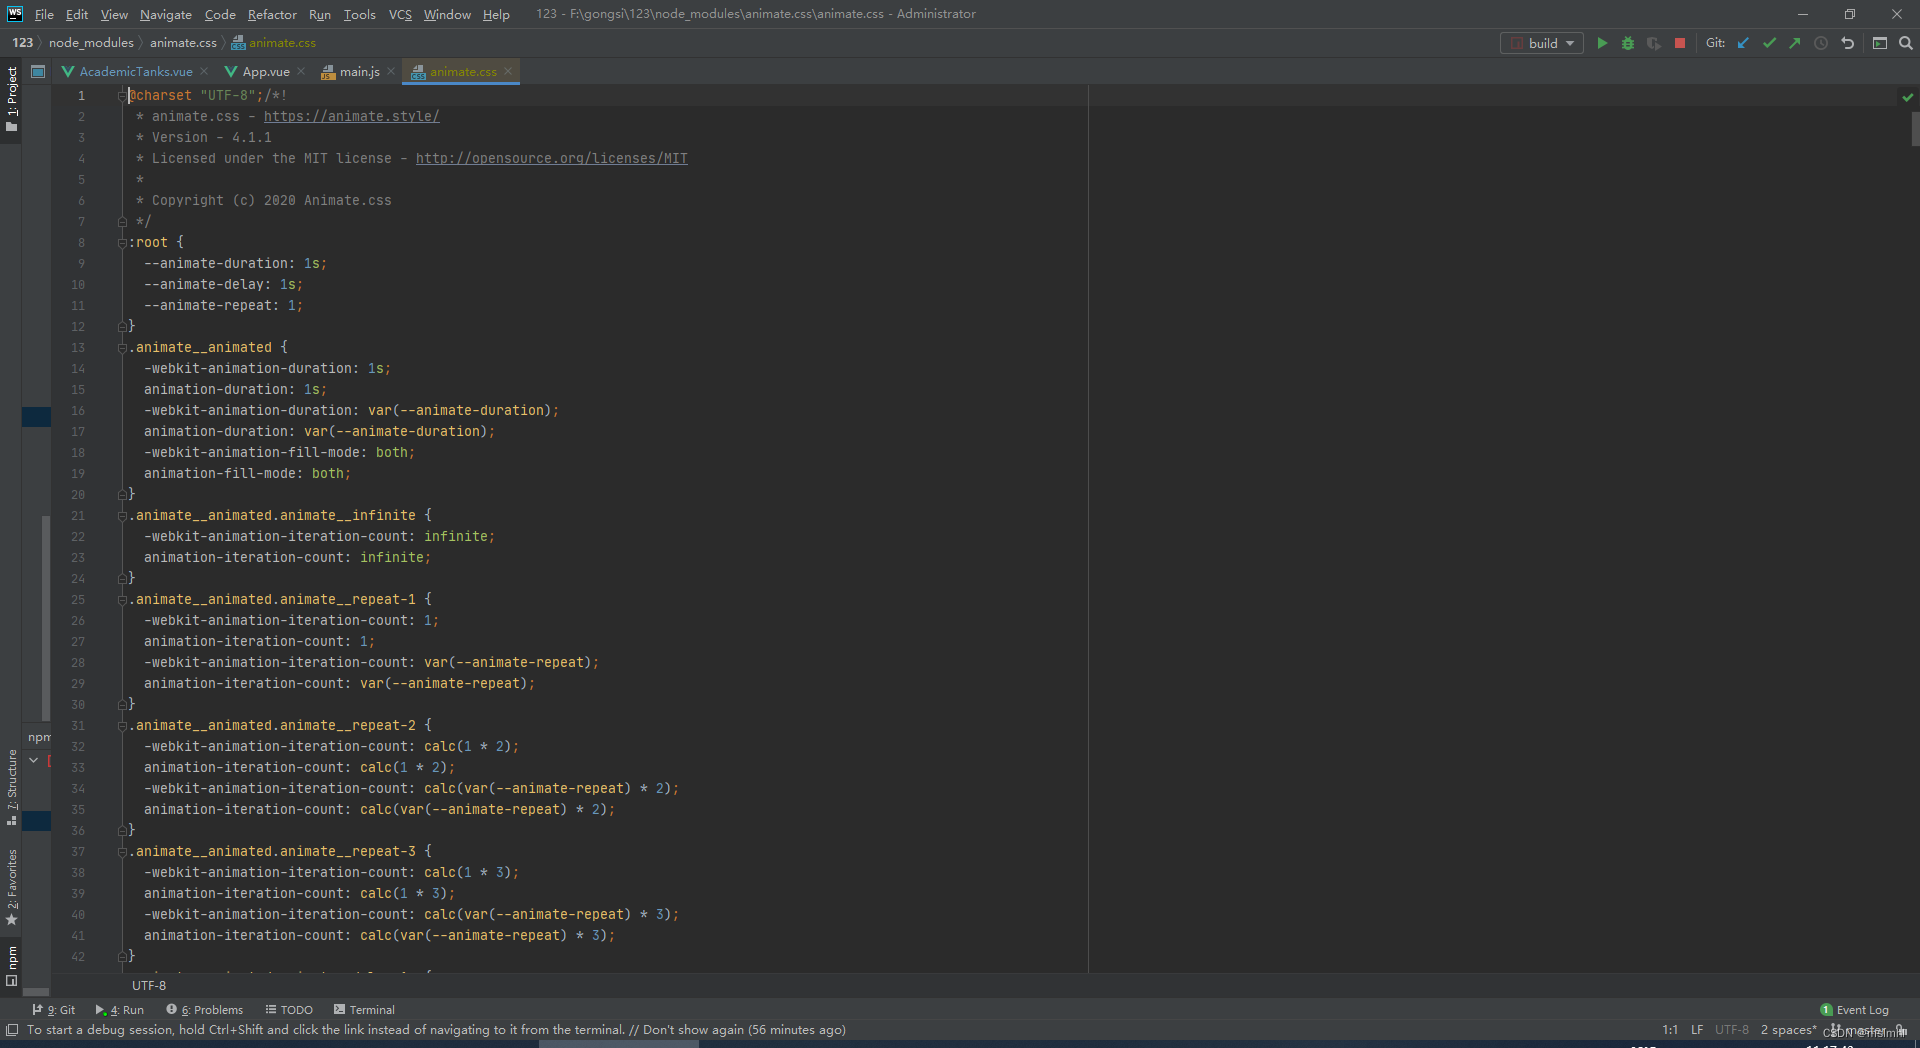Click node_modules in the breadcrumb path

click(91, 43)
